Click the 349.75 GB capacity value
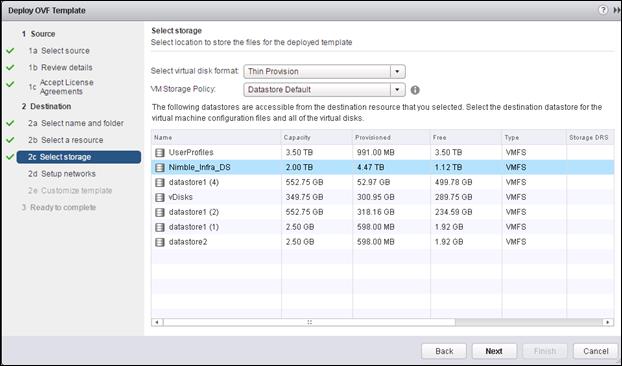 (x=304, y=197)
